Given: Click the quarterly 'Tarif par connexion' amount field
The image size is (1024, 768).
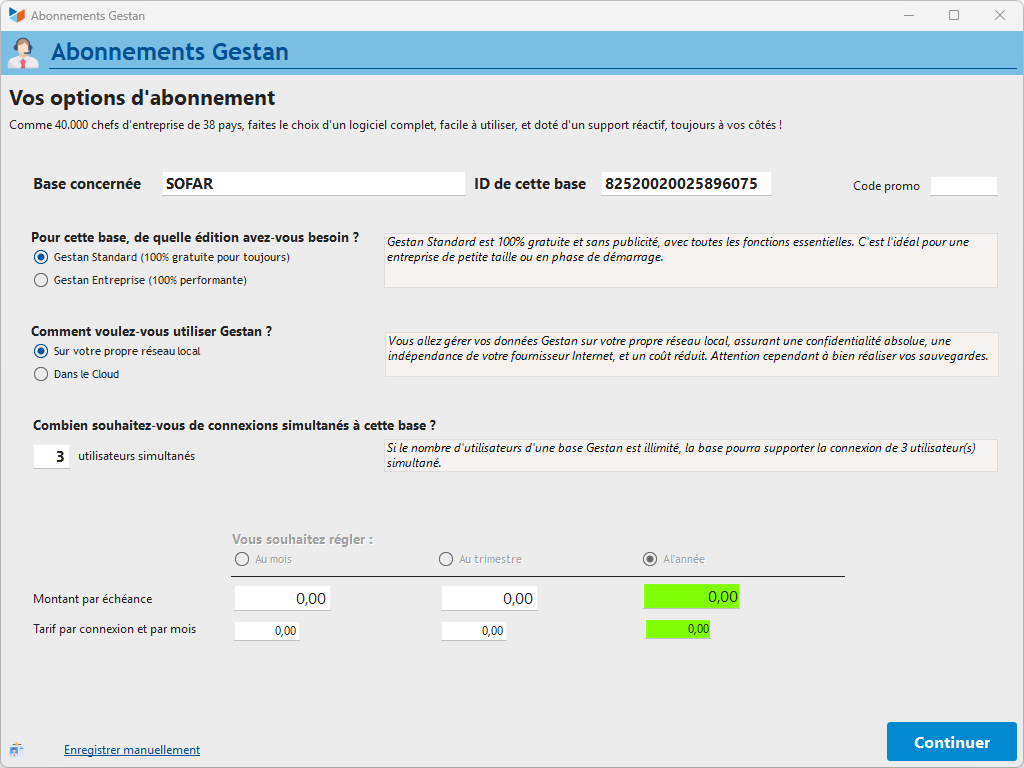Looking at the screenshot, I should (x=473, y=631).
